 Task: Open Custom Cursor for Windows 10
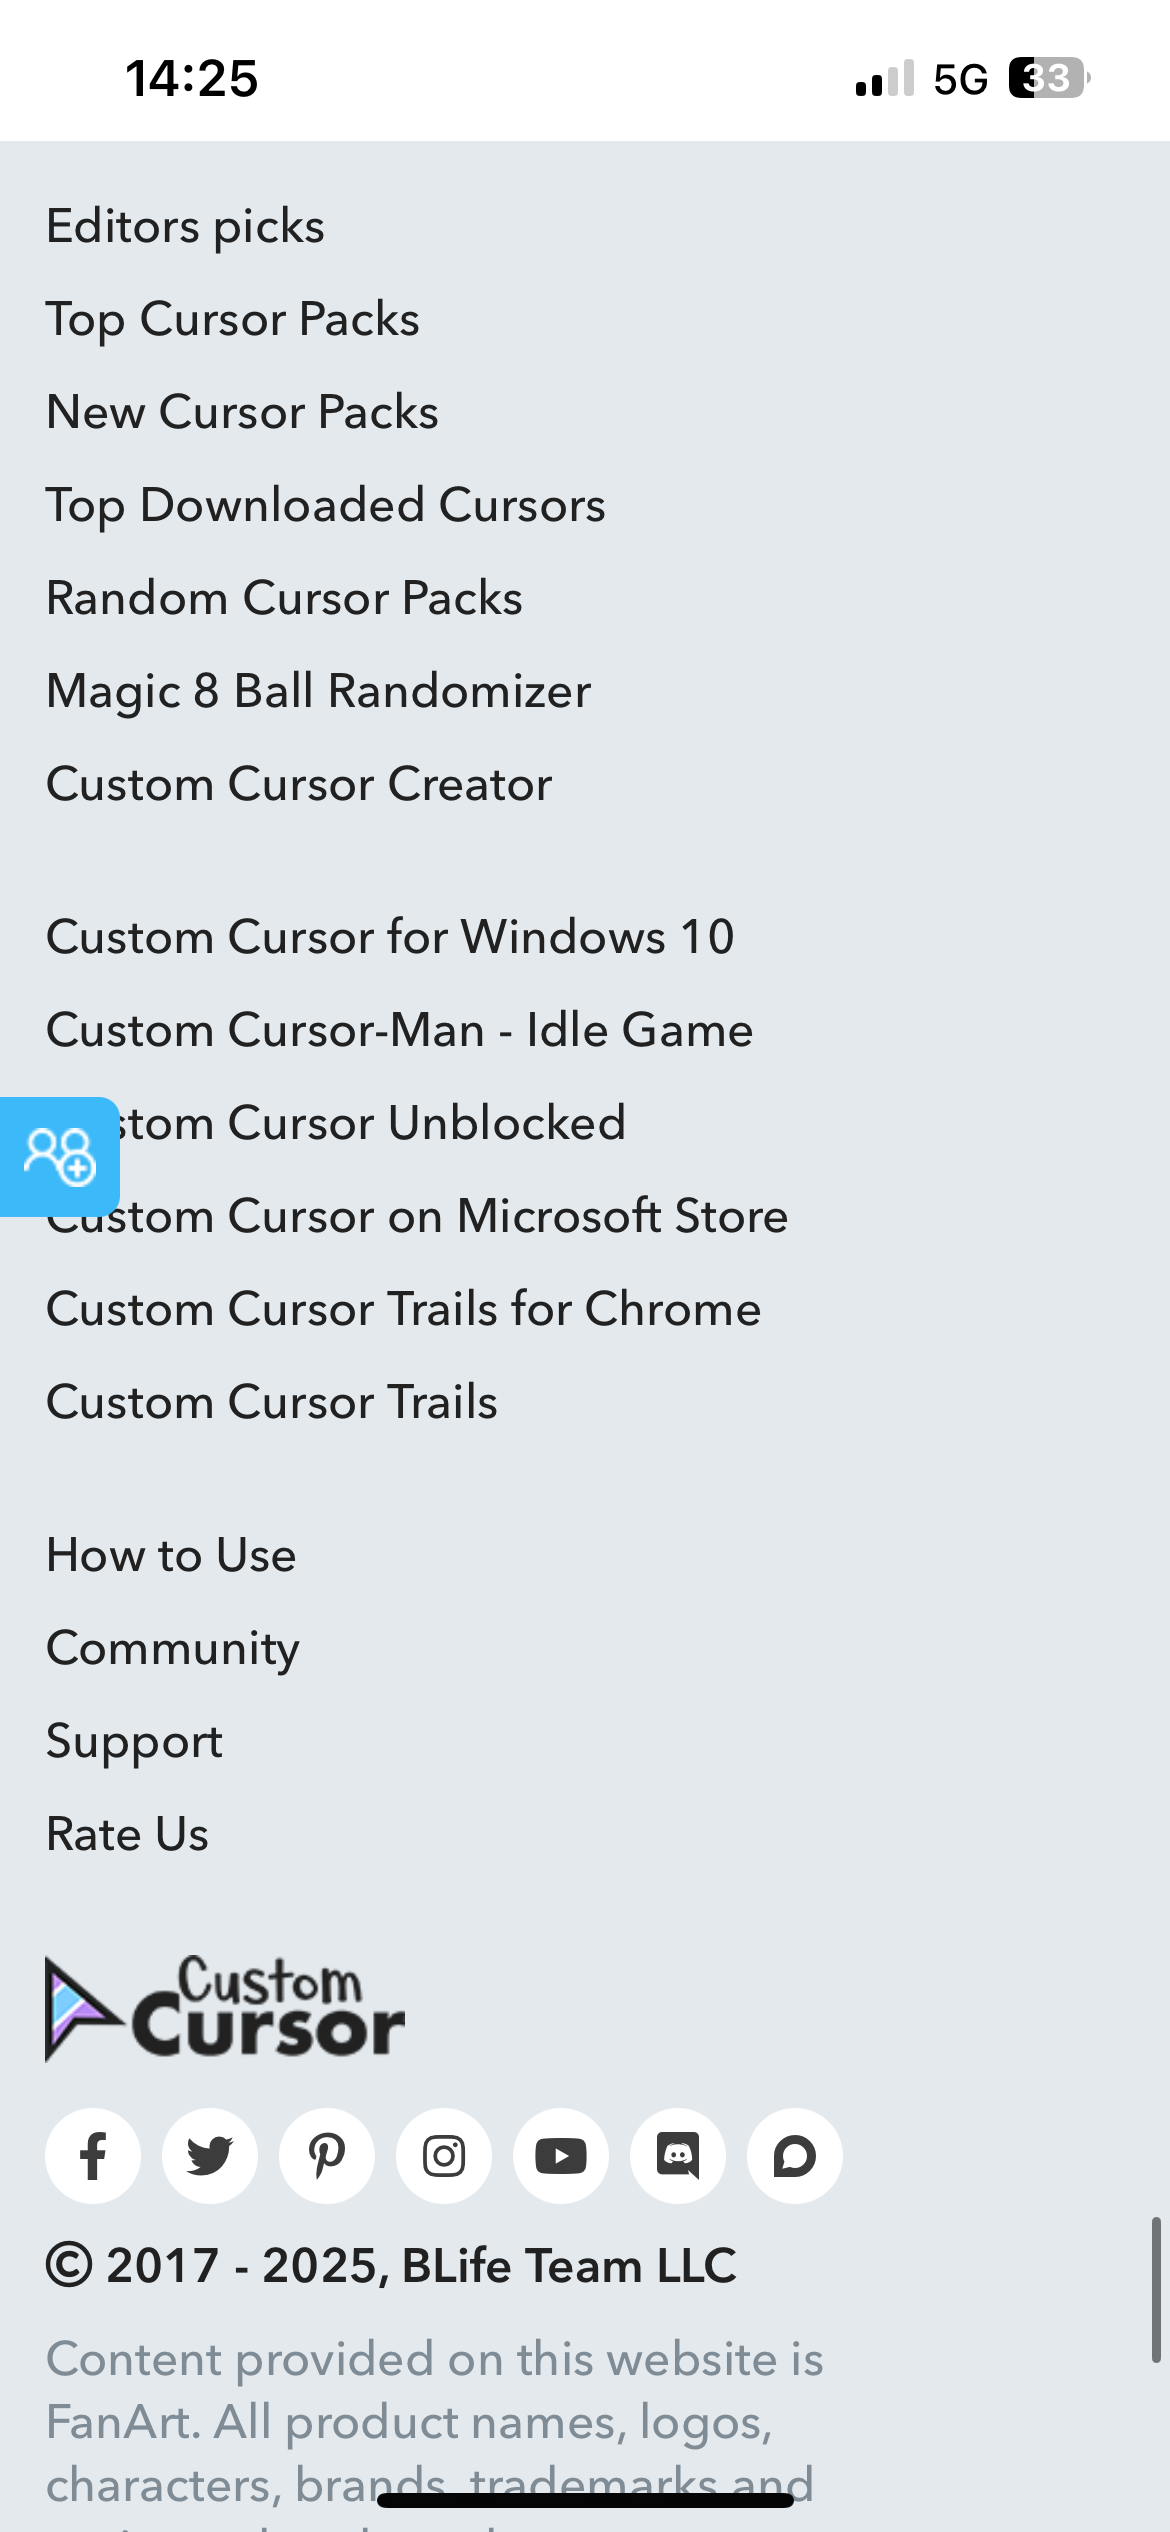390,937
